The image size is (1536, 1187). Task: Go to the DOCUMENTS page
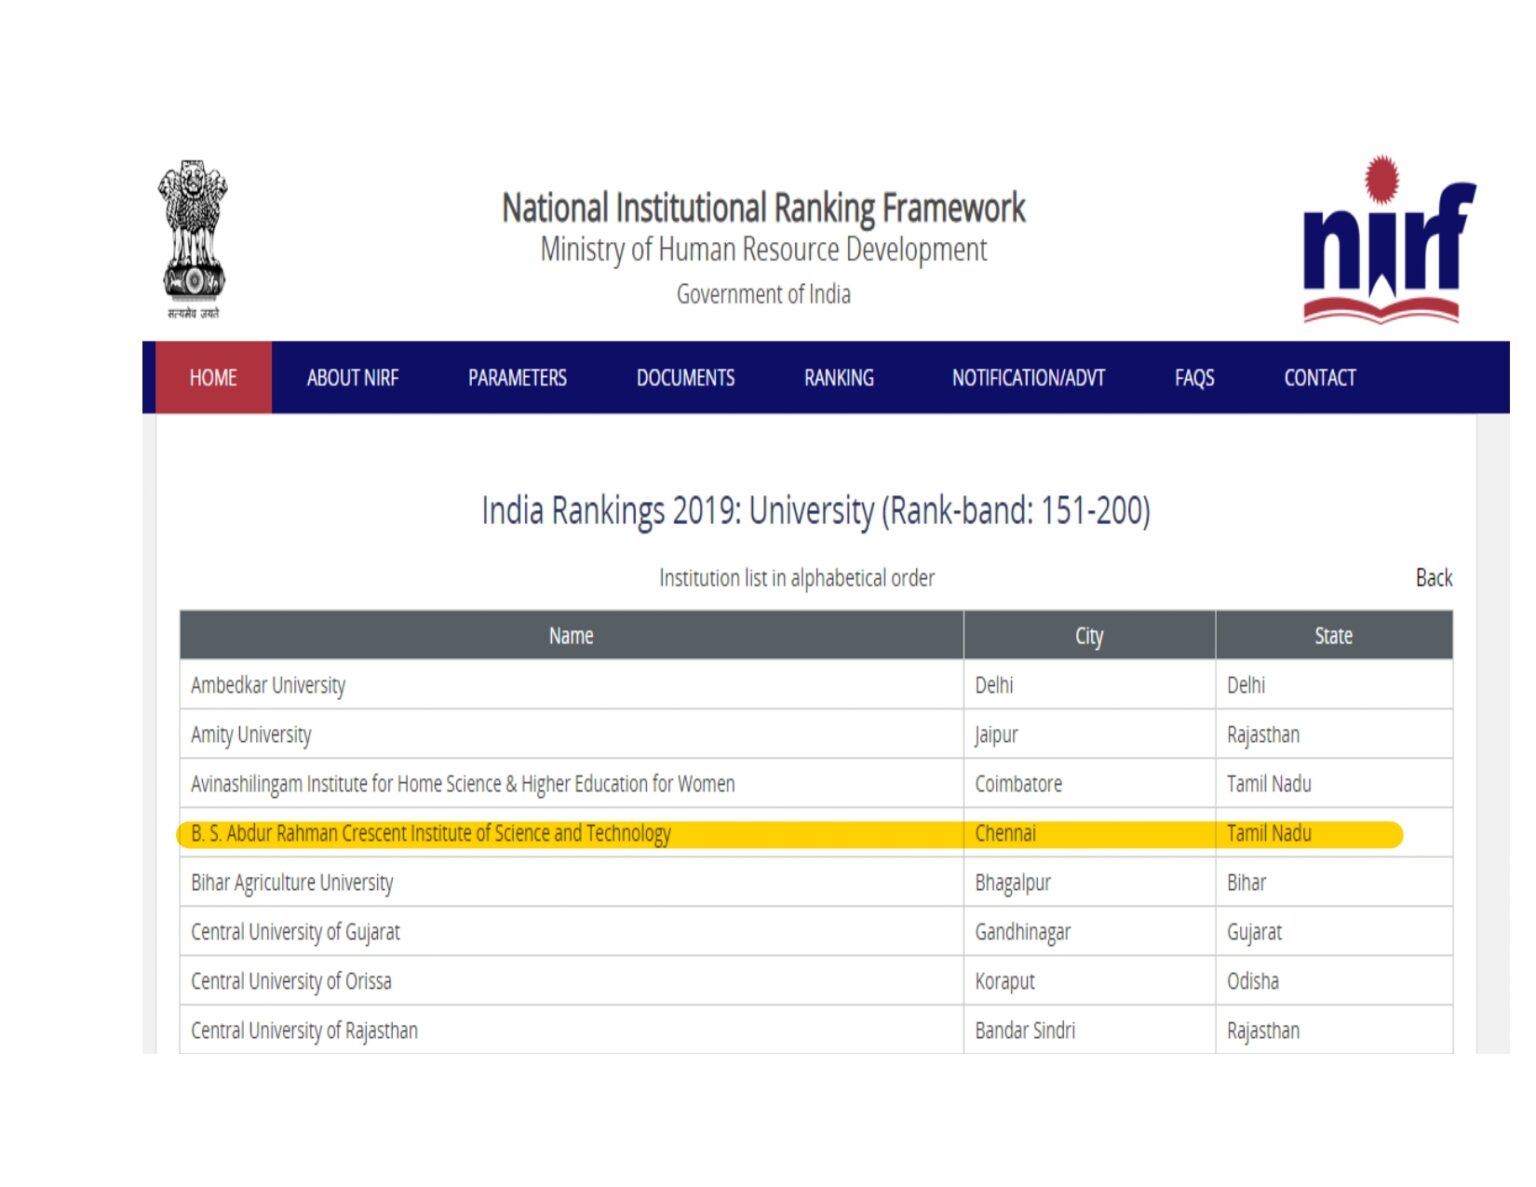685,378
